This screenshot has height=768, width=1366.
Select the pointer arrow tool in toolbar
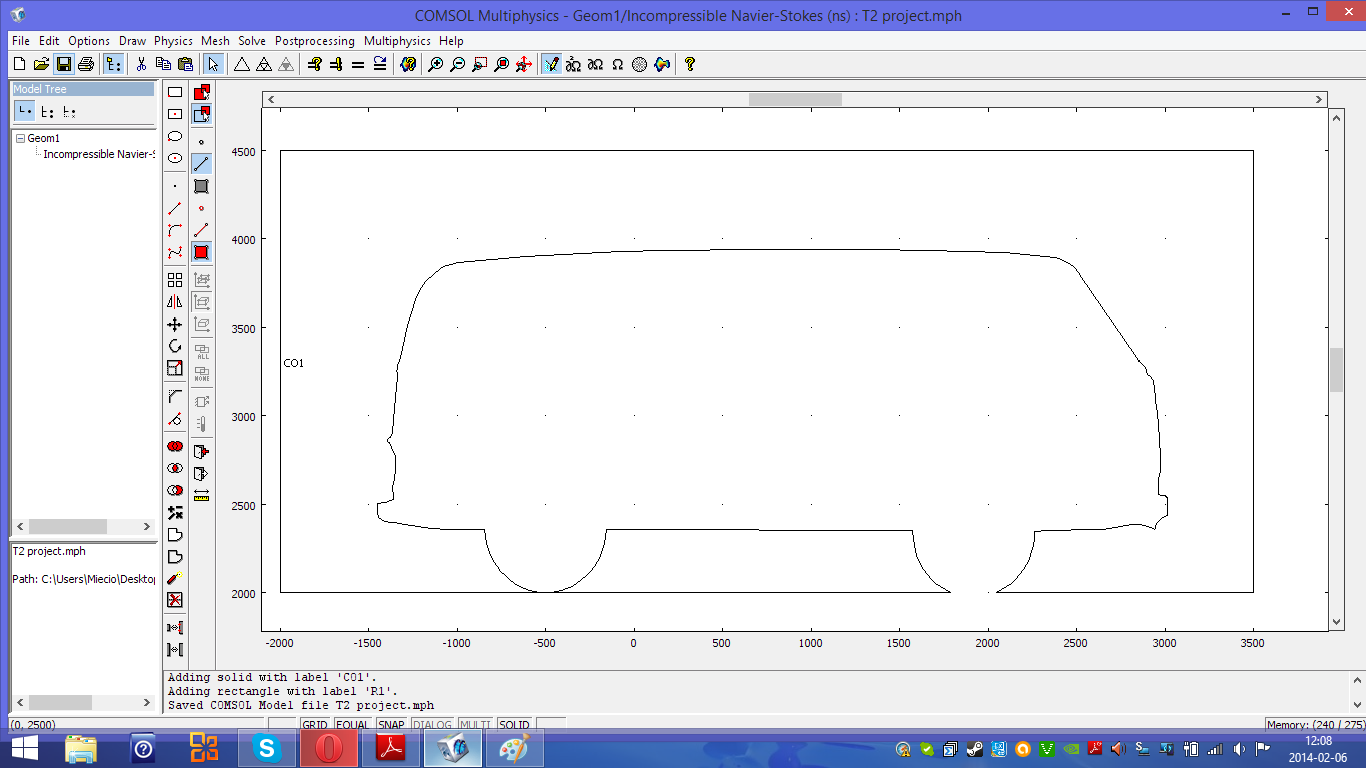[x=213, y=64]
